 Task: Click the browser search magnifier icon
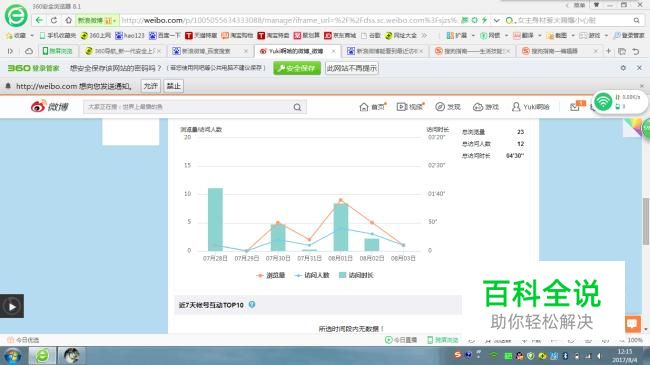tap(636, 20)
